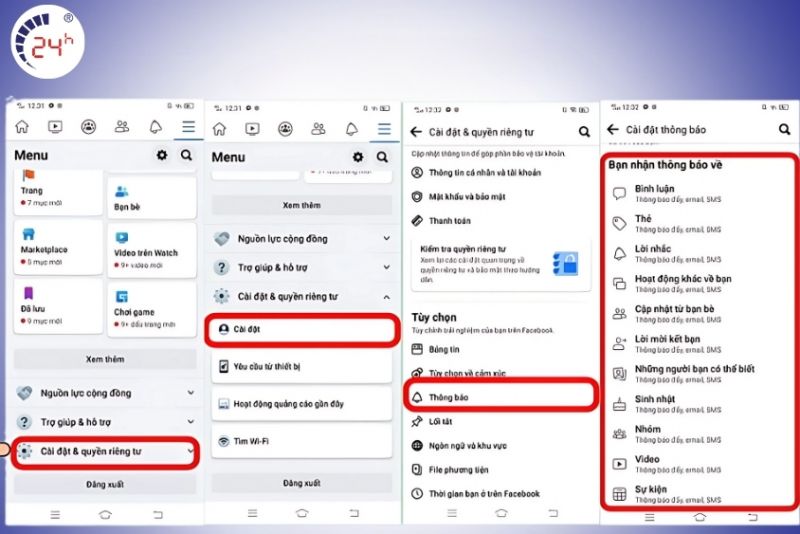
Task: Tap Đăng xuất in second screen
Action: pos(302,483)
